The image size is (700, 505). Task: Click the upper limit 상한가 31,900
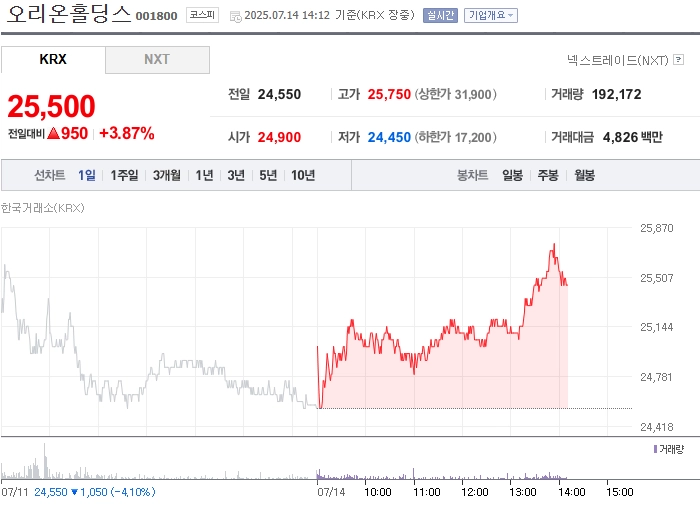[455, 94]
